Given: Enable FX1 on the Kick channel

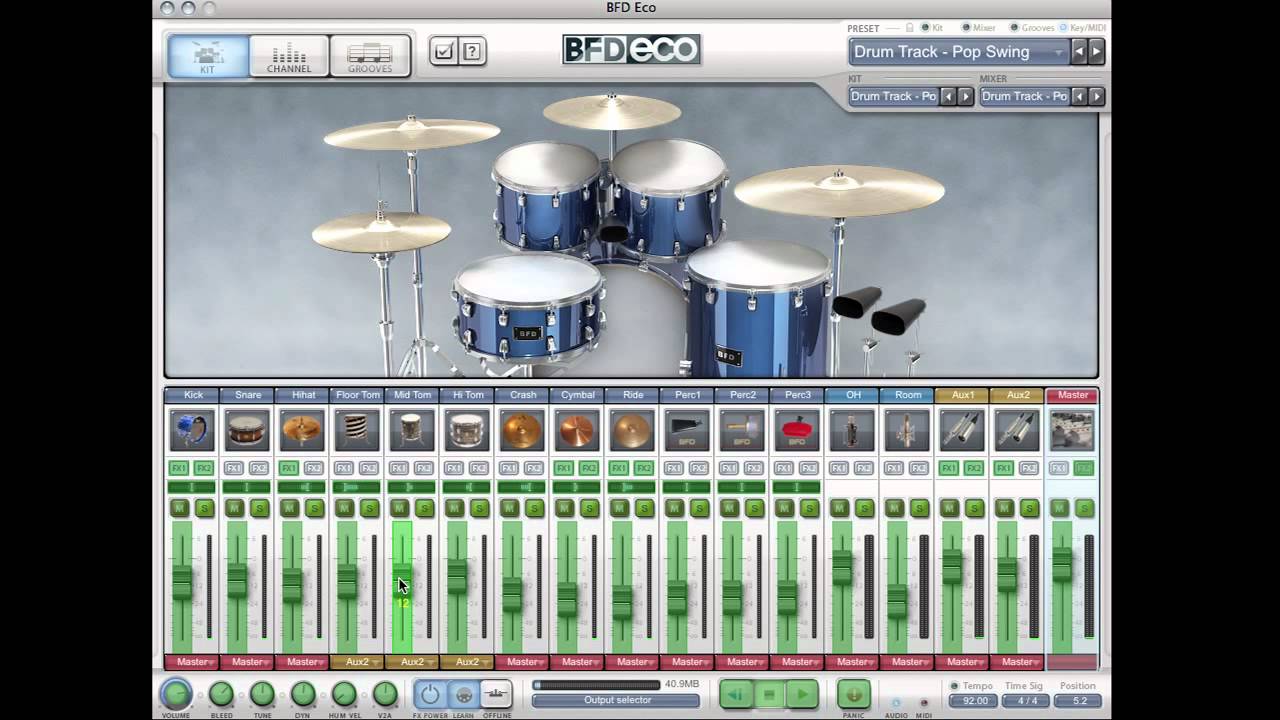Looking at the screenshot, I should (179, 468).
